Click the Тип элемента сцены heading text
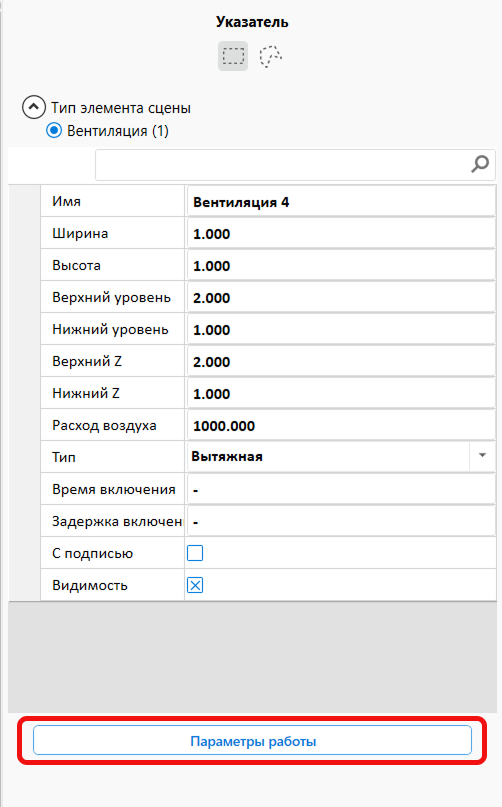This screenshot has height=807, width=502. point(120,108)
